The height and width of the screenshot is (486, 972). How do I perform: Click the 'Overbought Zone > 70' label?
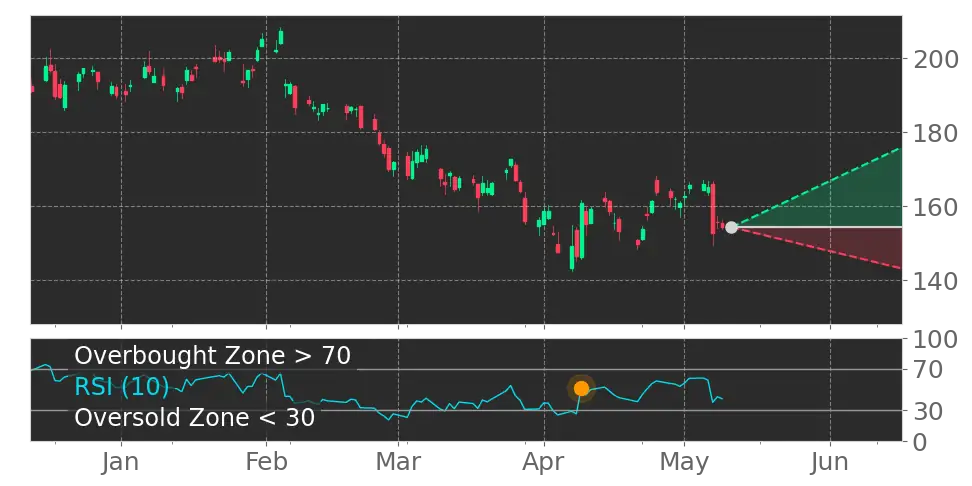tap(213, 356)
